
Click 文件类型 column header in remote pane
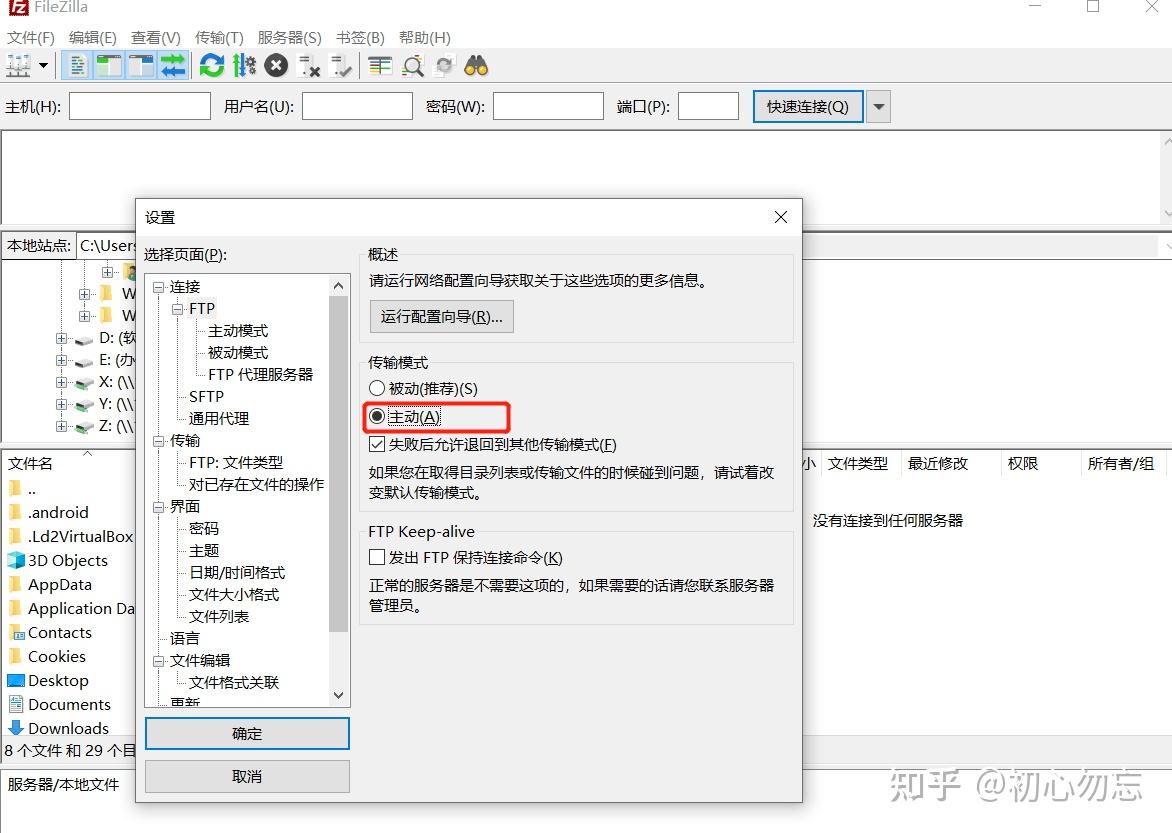(858, 464)
